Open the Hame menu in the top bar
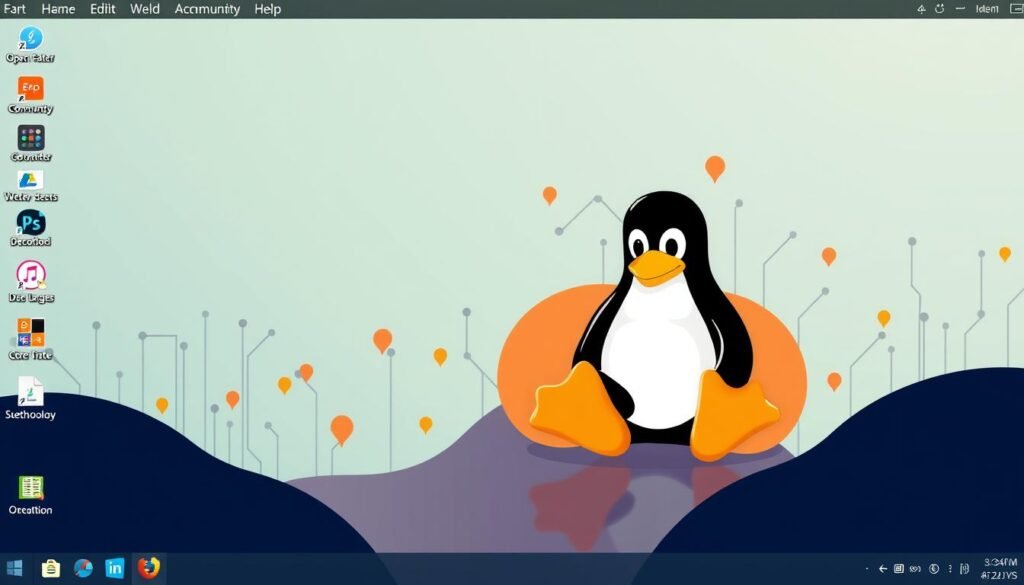Image resolution: width=1024 pixels, height=585 pixels. 58,9
